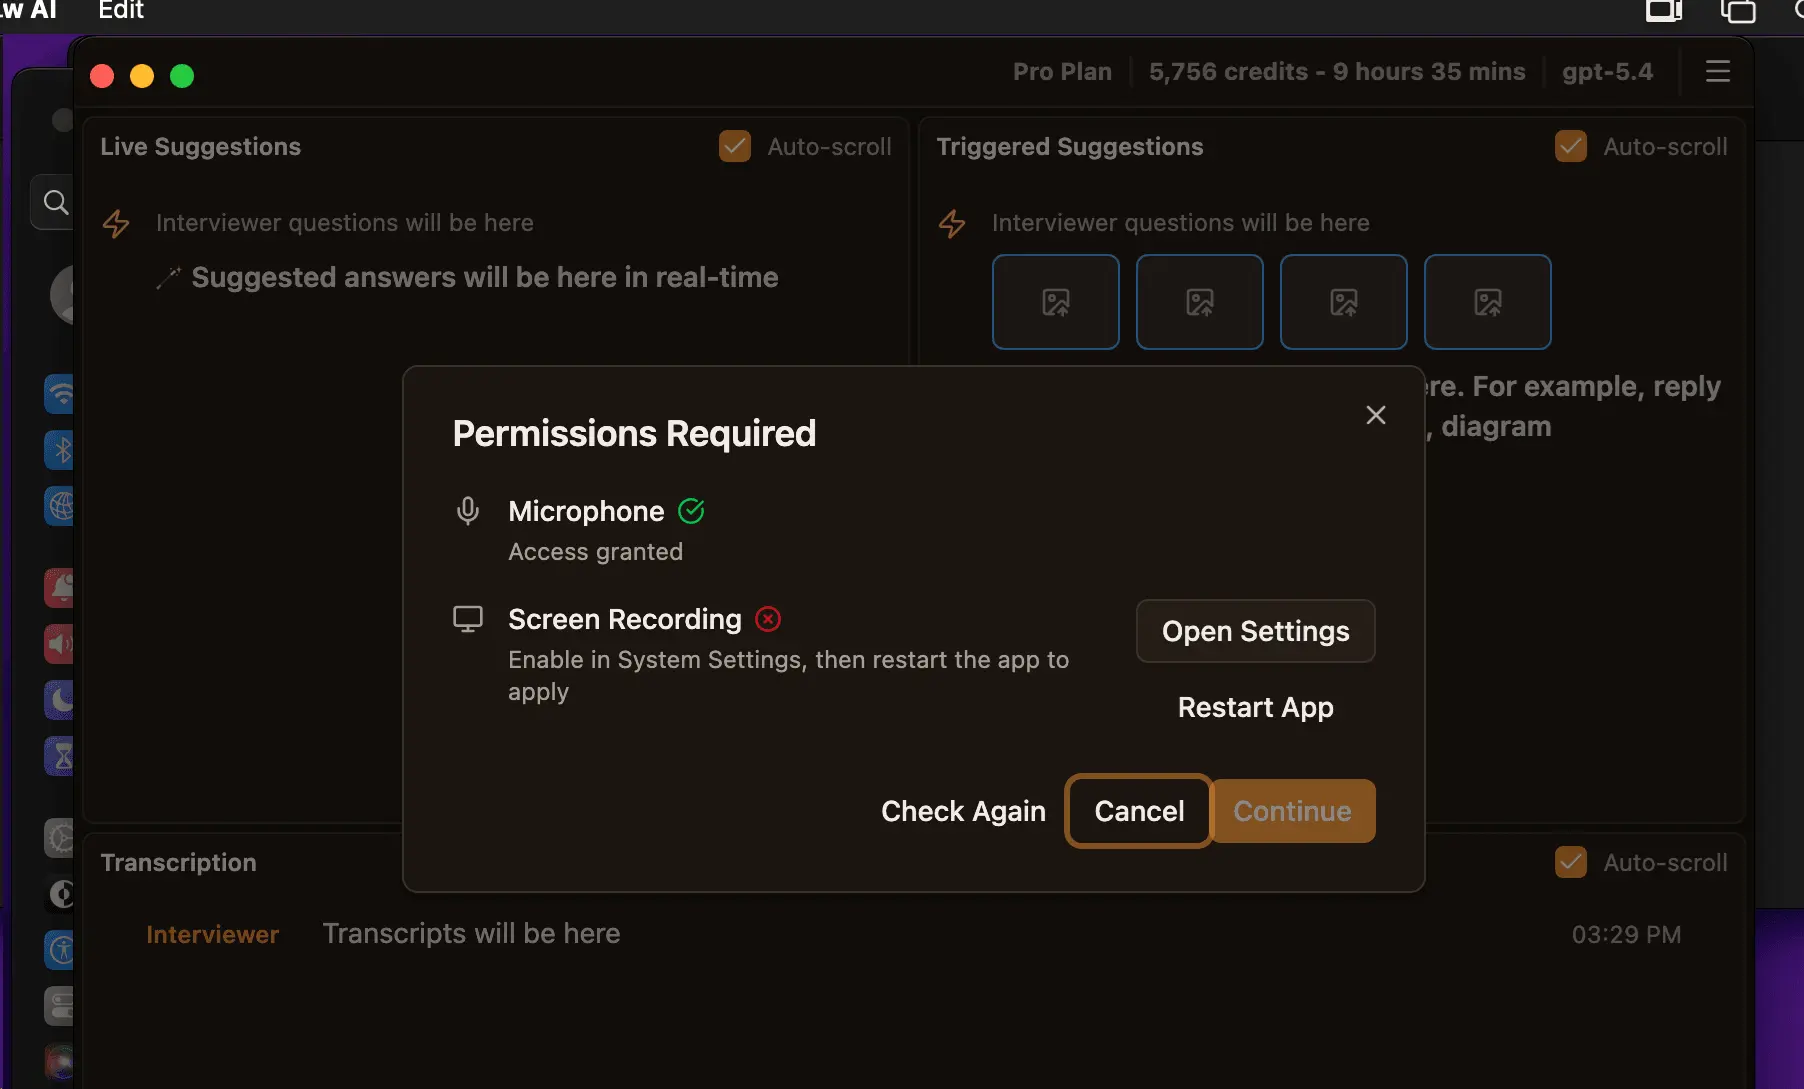Click the gpt-5.4 model label
The width and height of the screenshot is (1804, 1089).
point(1607,72)
